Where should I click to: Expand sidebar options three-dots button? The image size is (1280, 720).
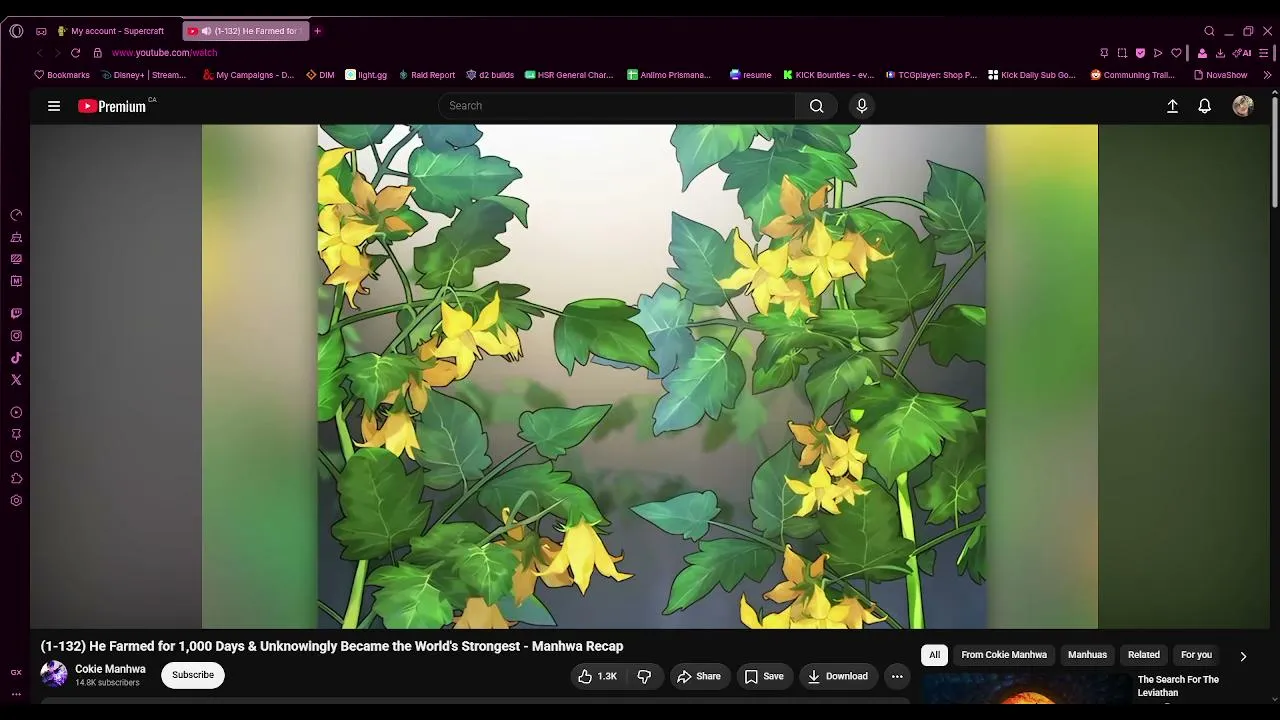(16, 694)
